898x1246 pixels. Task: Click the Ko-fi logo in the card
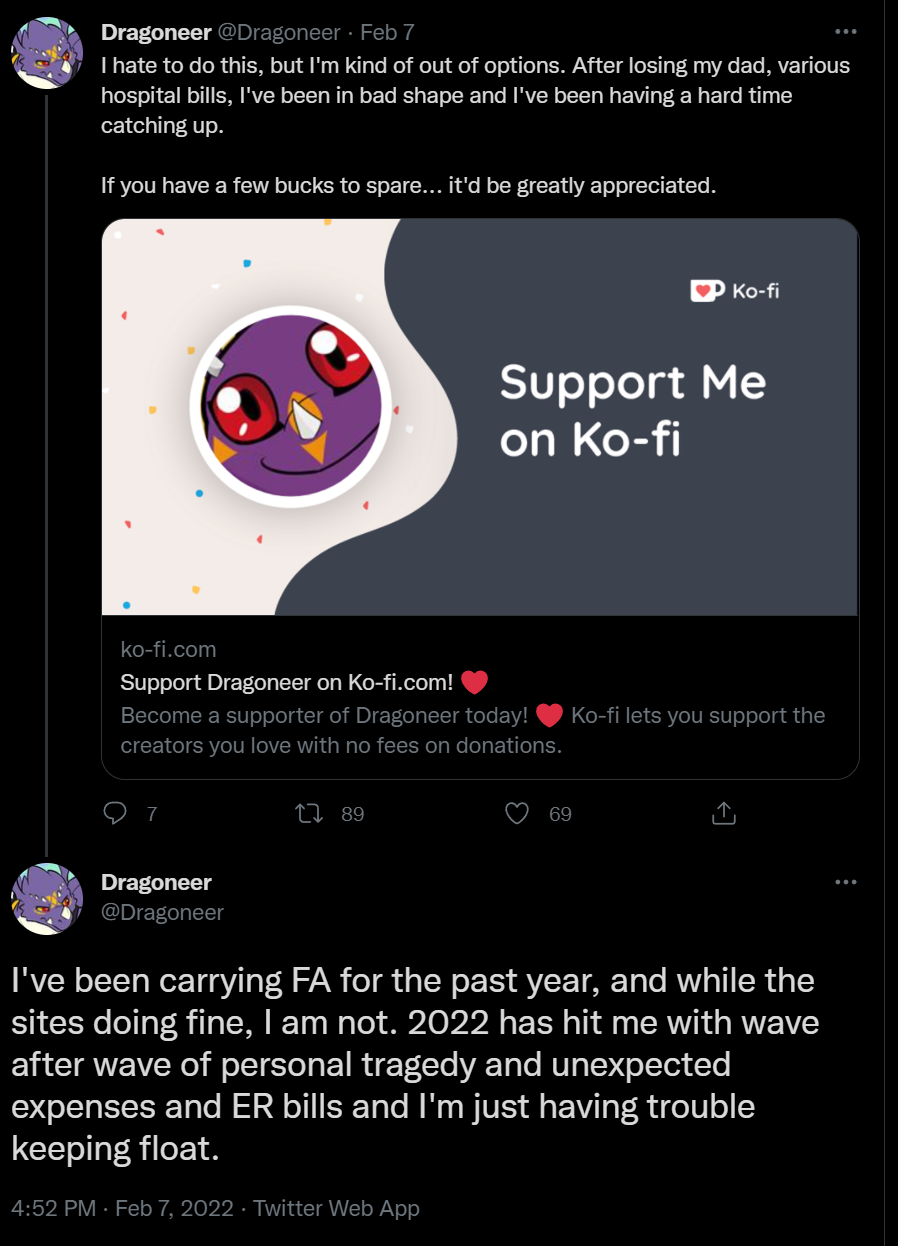pyautogui.click(x=735, y=291)
